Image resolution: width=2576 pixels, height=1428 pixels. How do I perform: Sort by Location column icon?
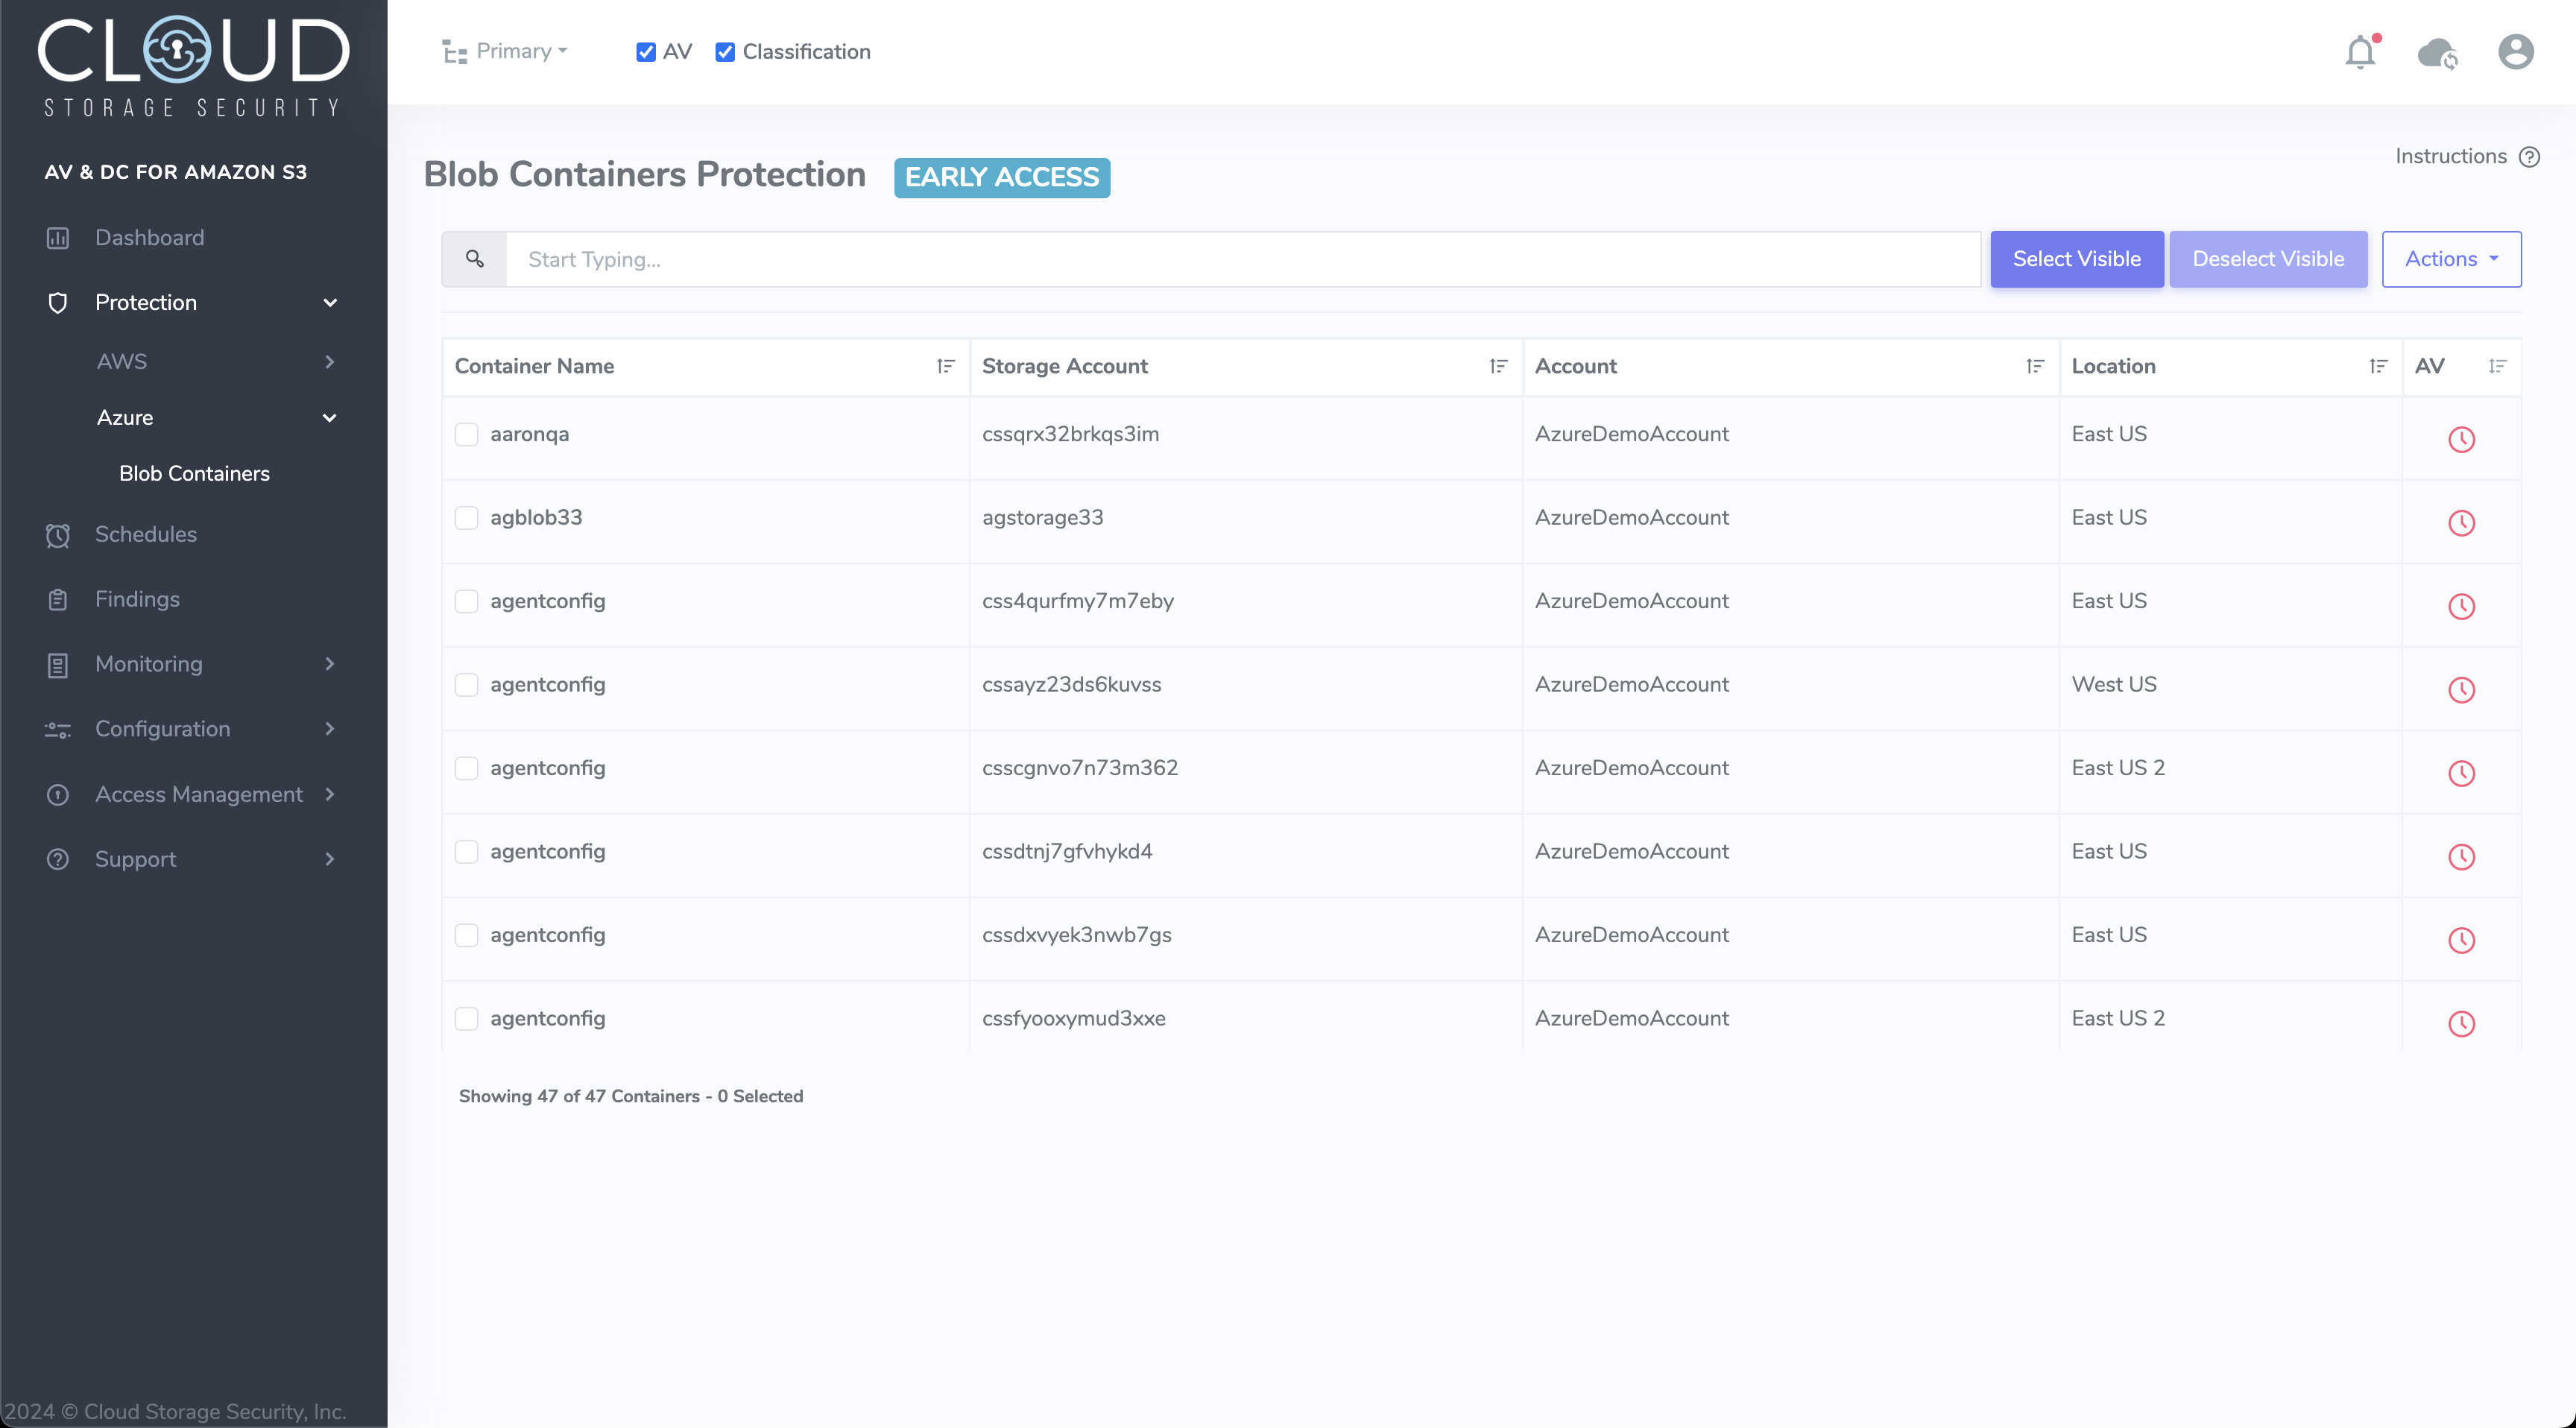coord(2378,366)
